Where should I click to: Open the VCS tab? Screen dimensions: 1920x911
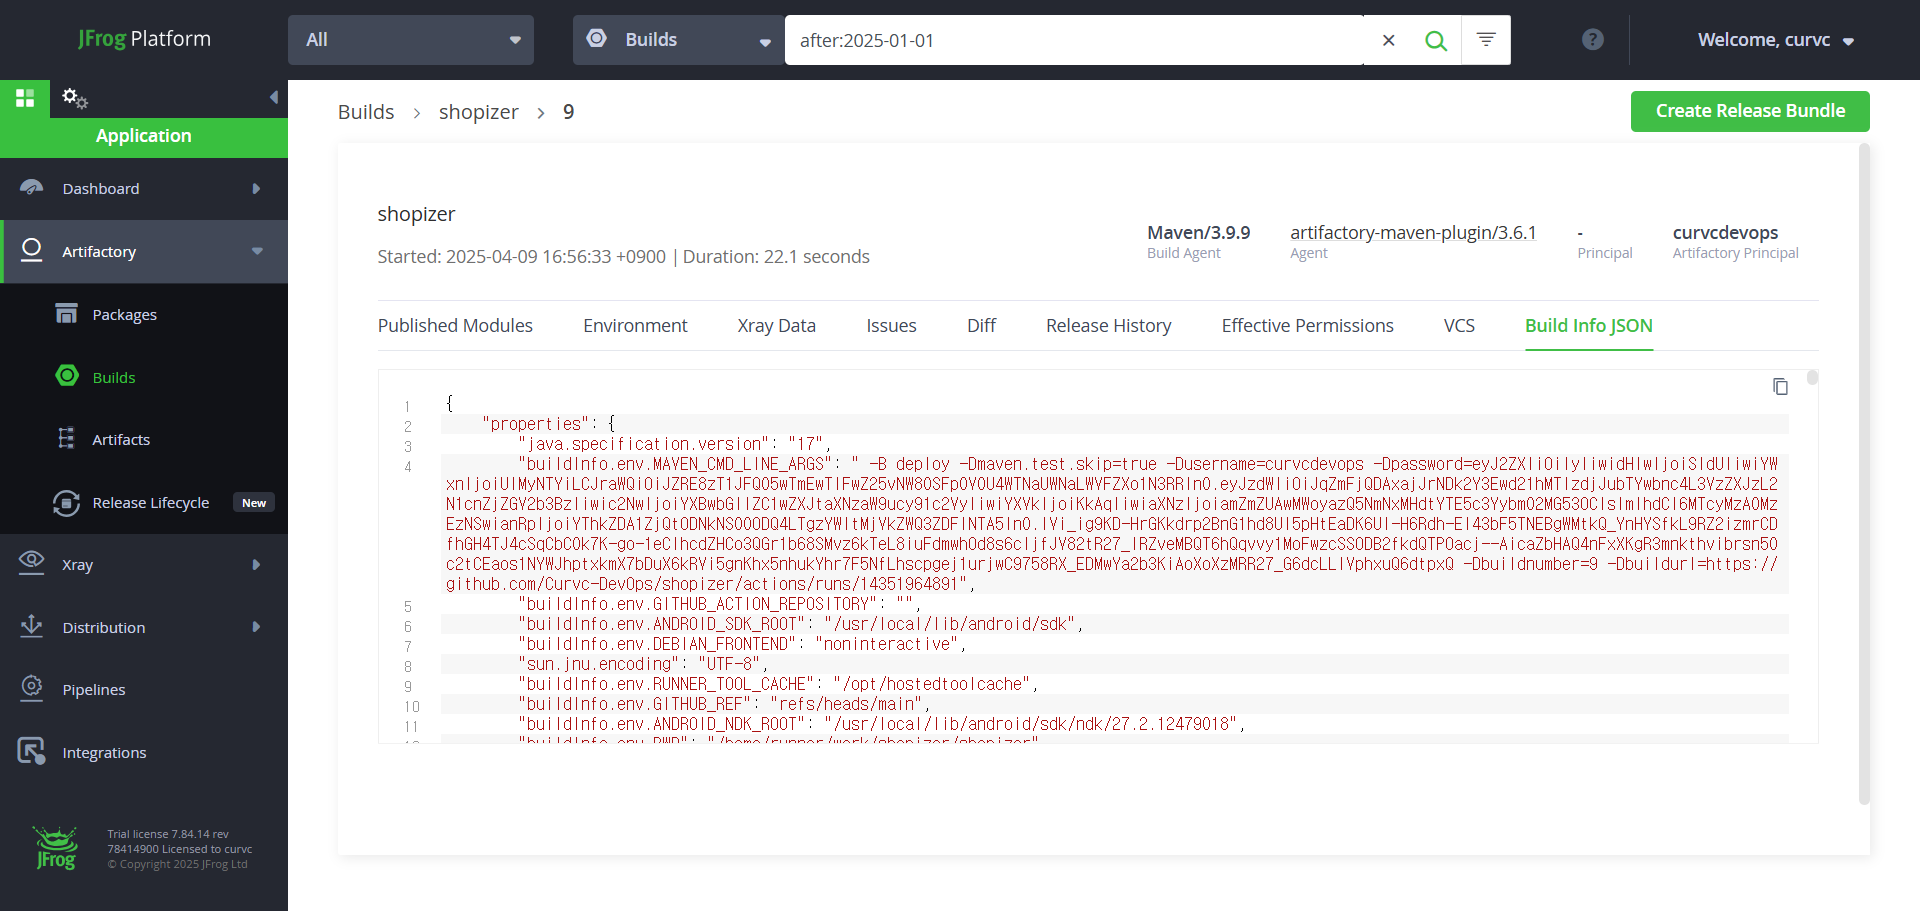(x=1459, y=325)
